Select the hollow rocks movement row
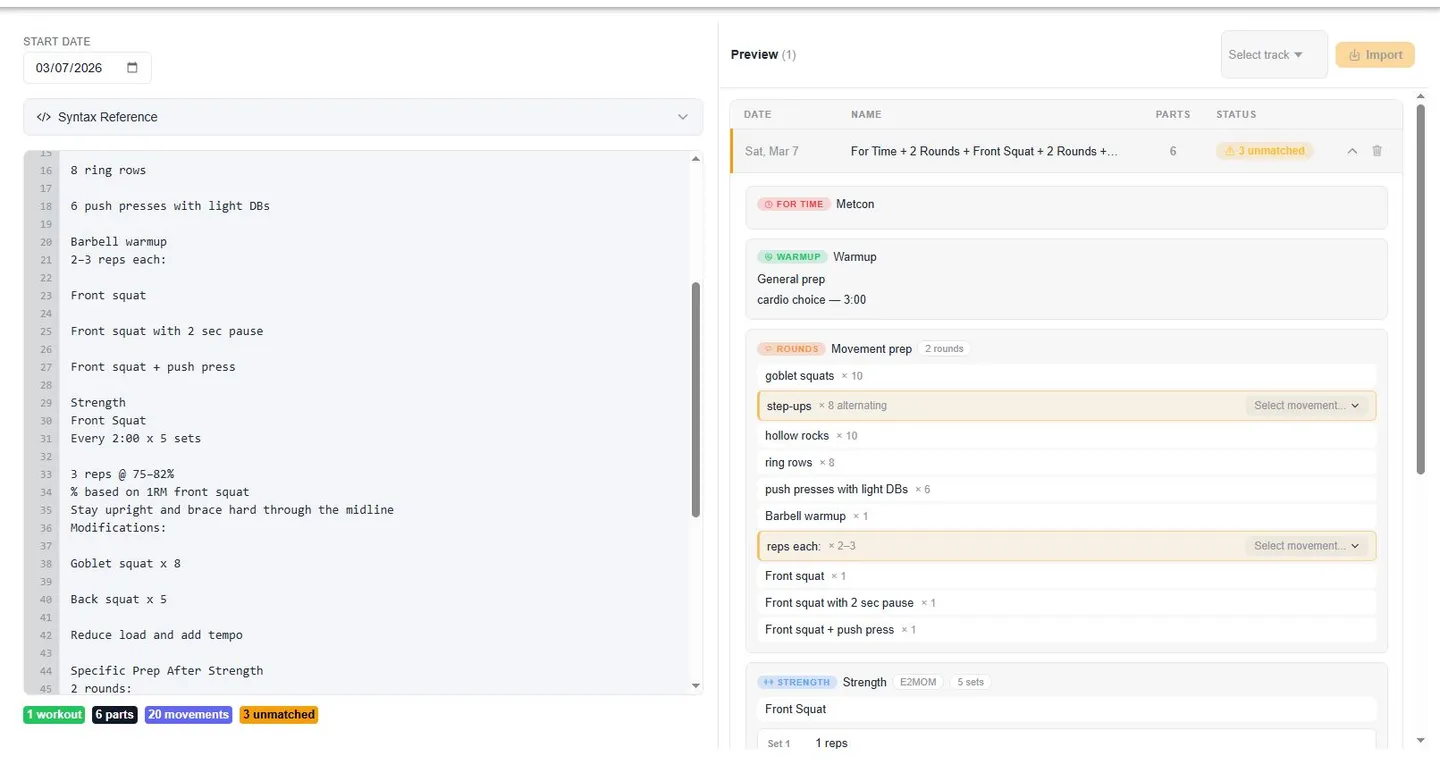 pyautogui.click(x=1066, y=436)
